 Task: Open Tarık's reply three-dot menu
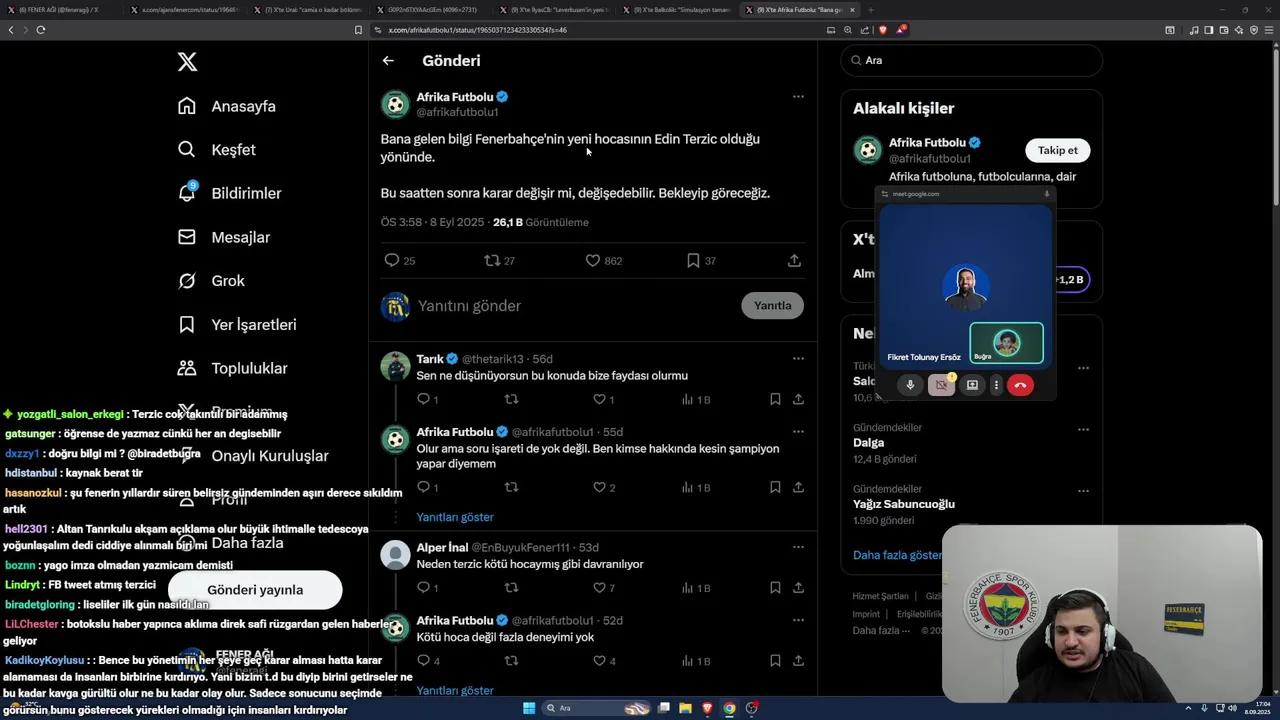798,359
